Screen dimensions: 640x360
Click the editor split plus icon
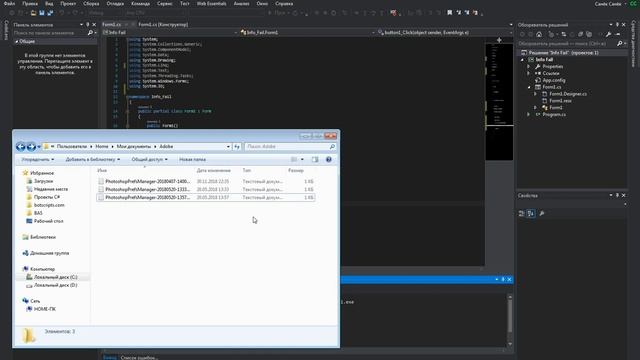pyautogui.click(x=499, y=40)
